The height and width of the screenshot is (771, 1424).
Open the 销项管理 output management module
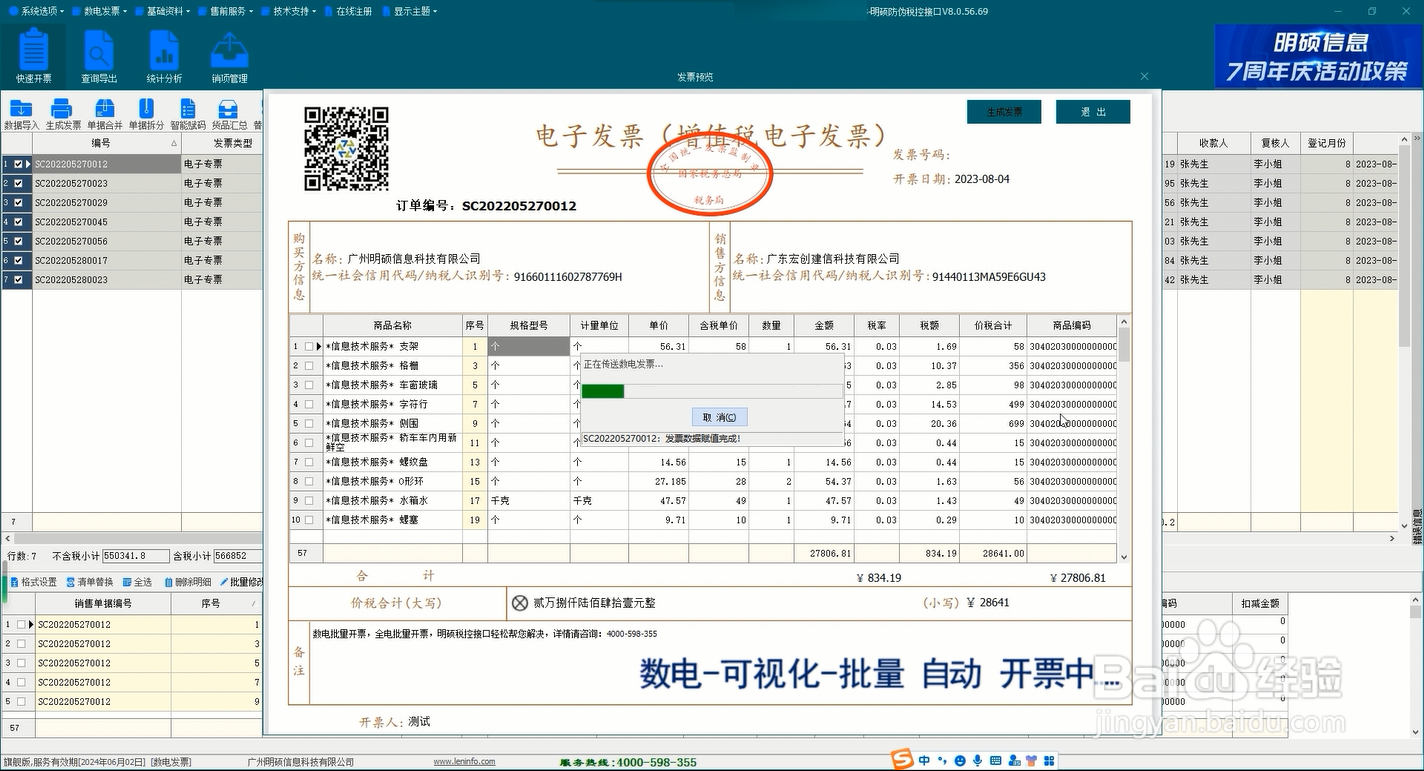230,56
